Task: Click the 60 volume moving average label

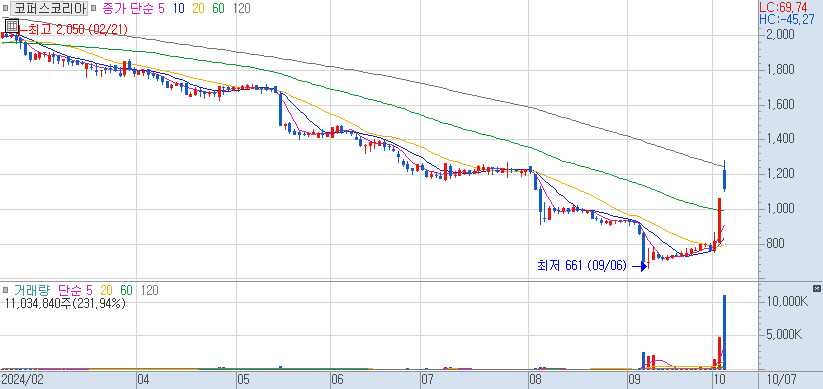Action: (x=126, y=290)
